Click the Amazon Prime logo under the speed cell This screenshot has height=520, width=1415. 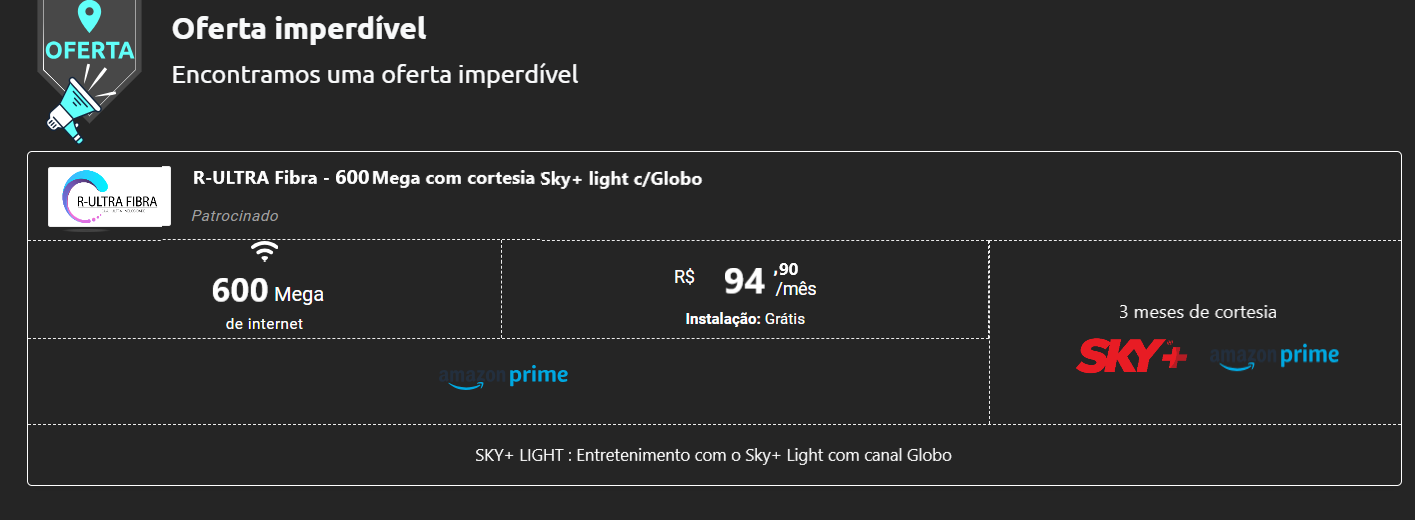(503, 377)
